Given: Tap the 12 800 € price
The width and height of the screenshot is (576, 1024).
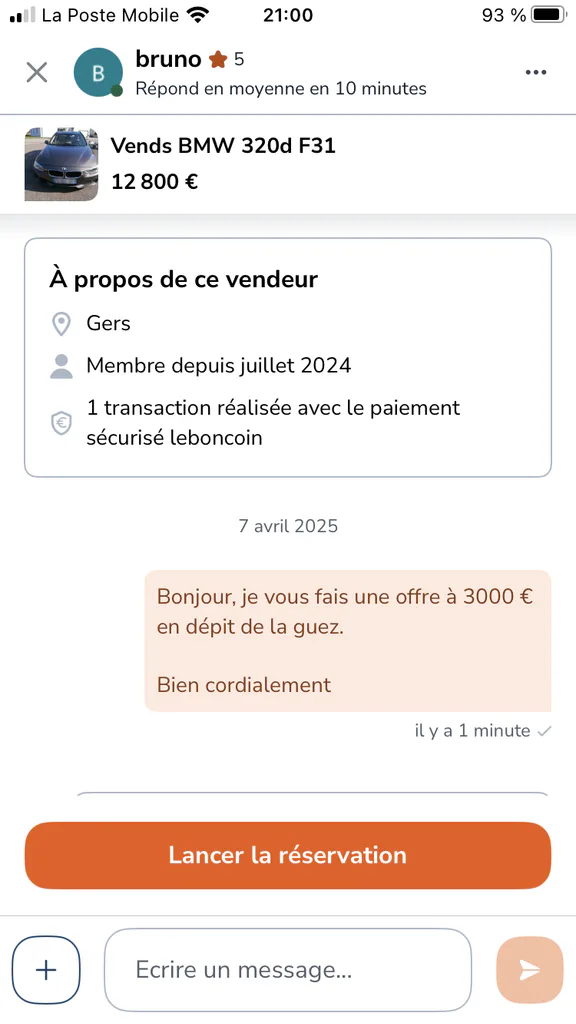Looking at the screenshot, I should (x=154, y=182).
